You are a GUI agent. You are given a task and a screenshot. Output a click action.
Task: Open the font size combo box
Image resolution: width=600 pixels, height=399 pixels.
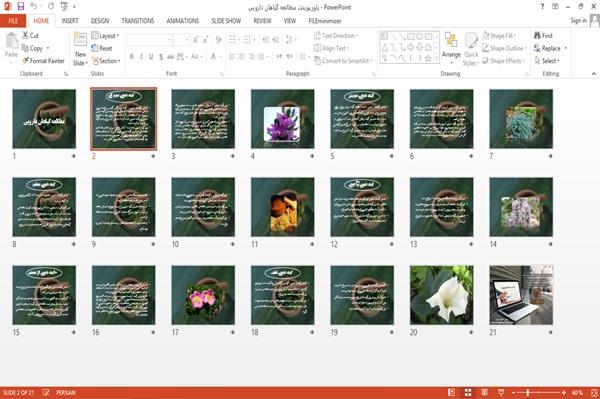(181, 39)
